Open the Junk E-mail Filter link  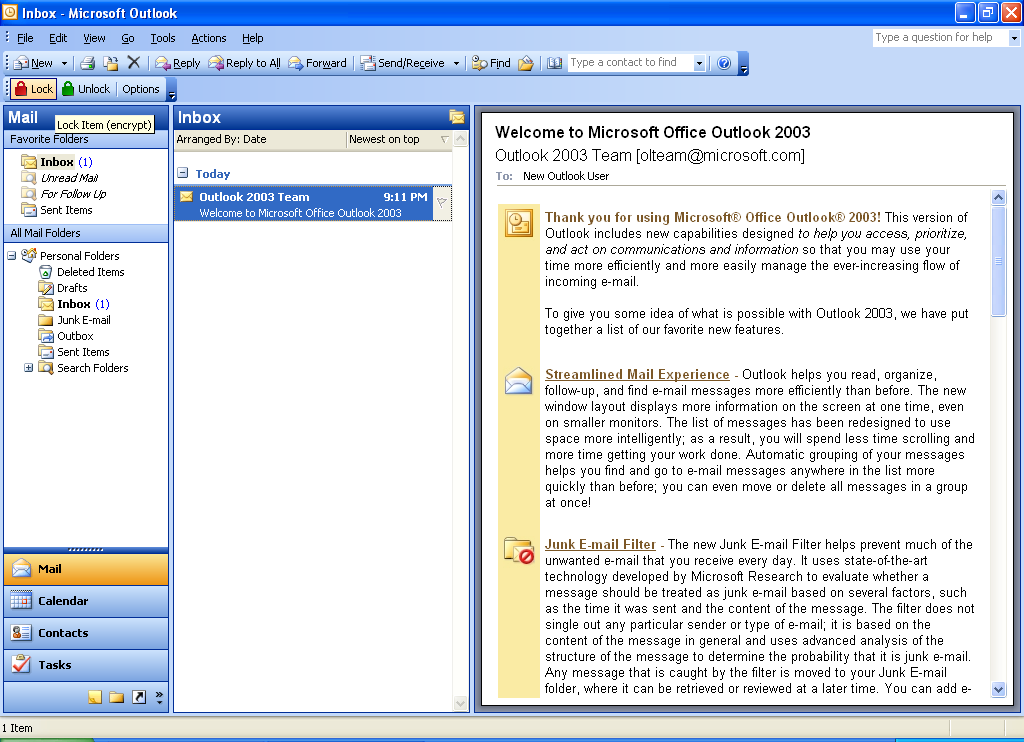pos(600,544)
